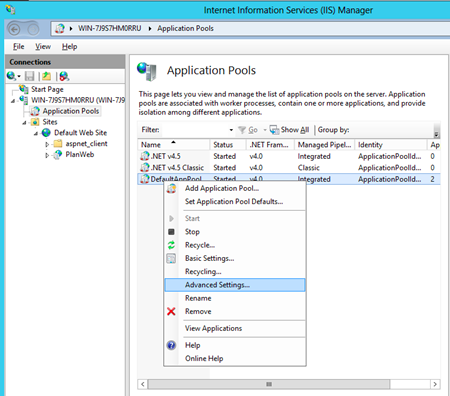This screenshot has height=396, width=450.
Task: Click the horizontal scrollbar right arrow
Action: [435, 384]
